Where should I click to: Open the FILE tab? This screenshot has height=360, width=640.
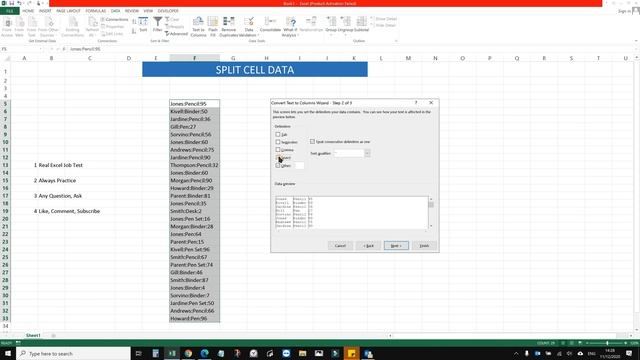click(x=10, y=11)
